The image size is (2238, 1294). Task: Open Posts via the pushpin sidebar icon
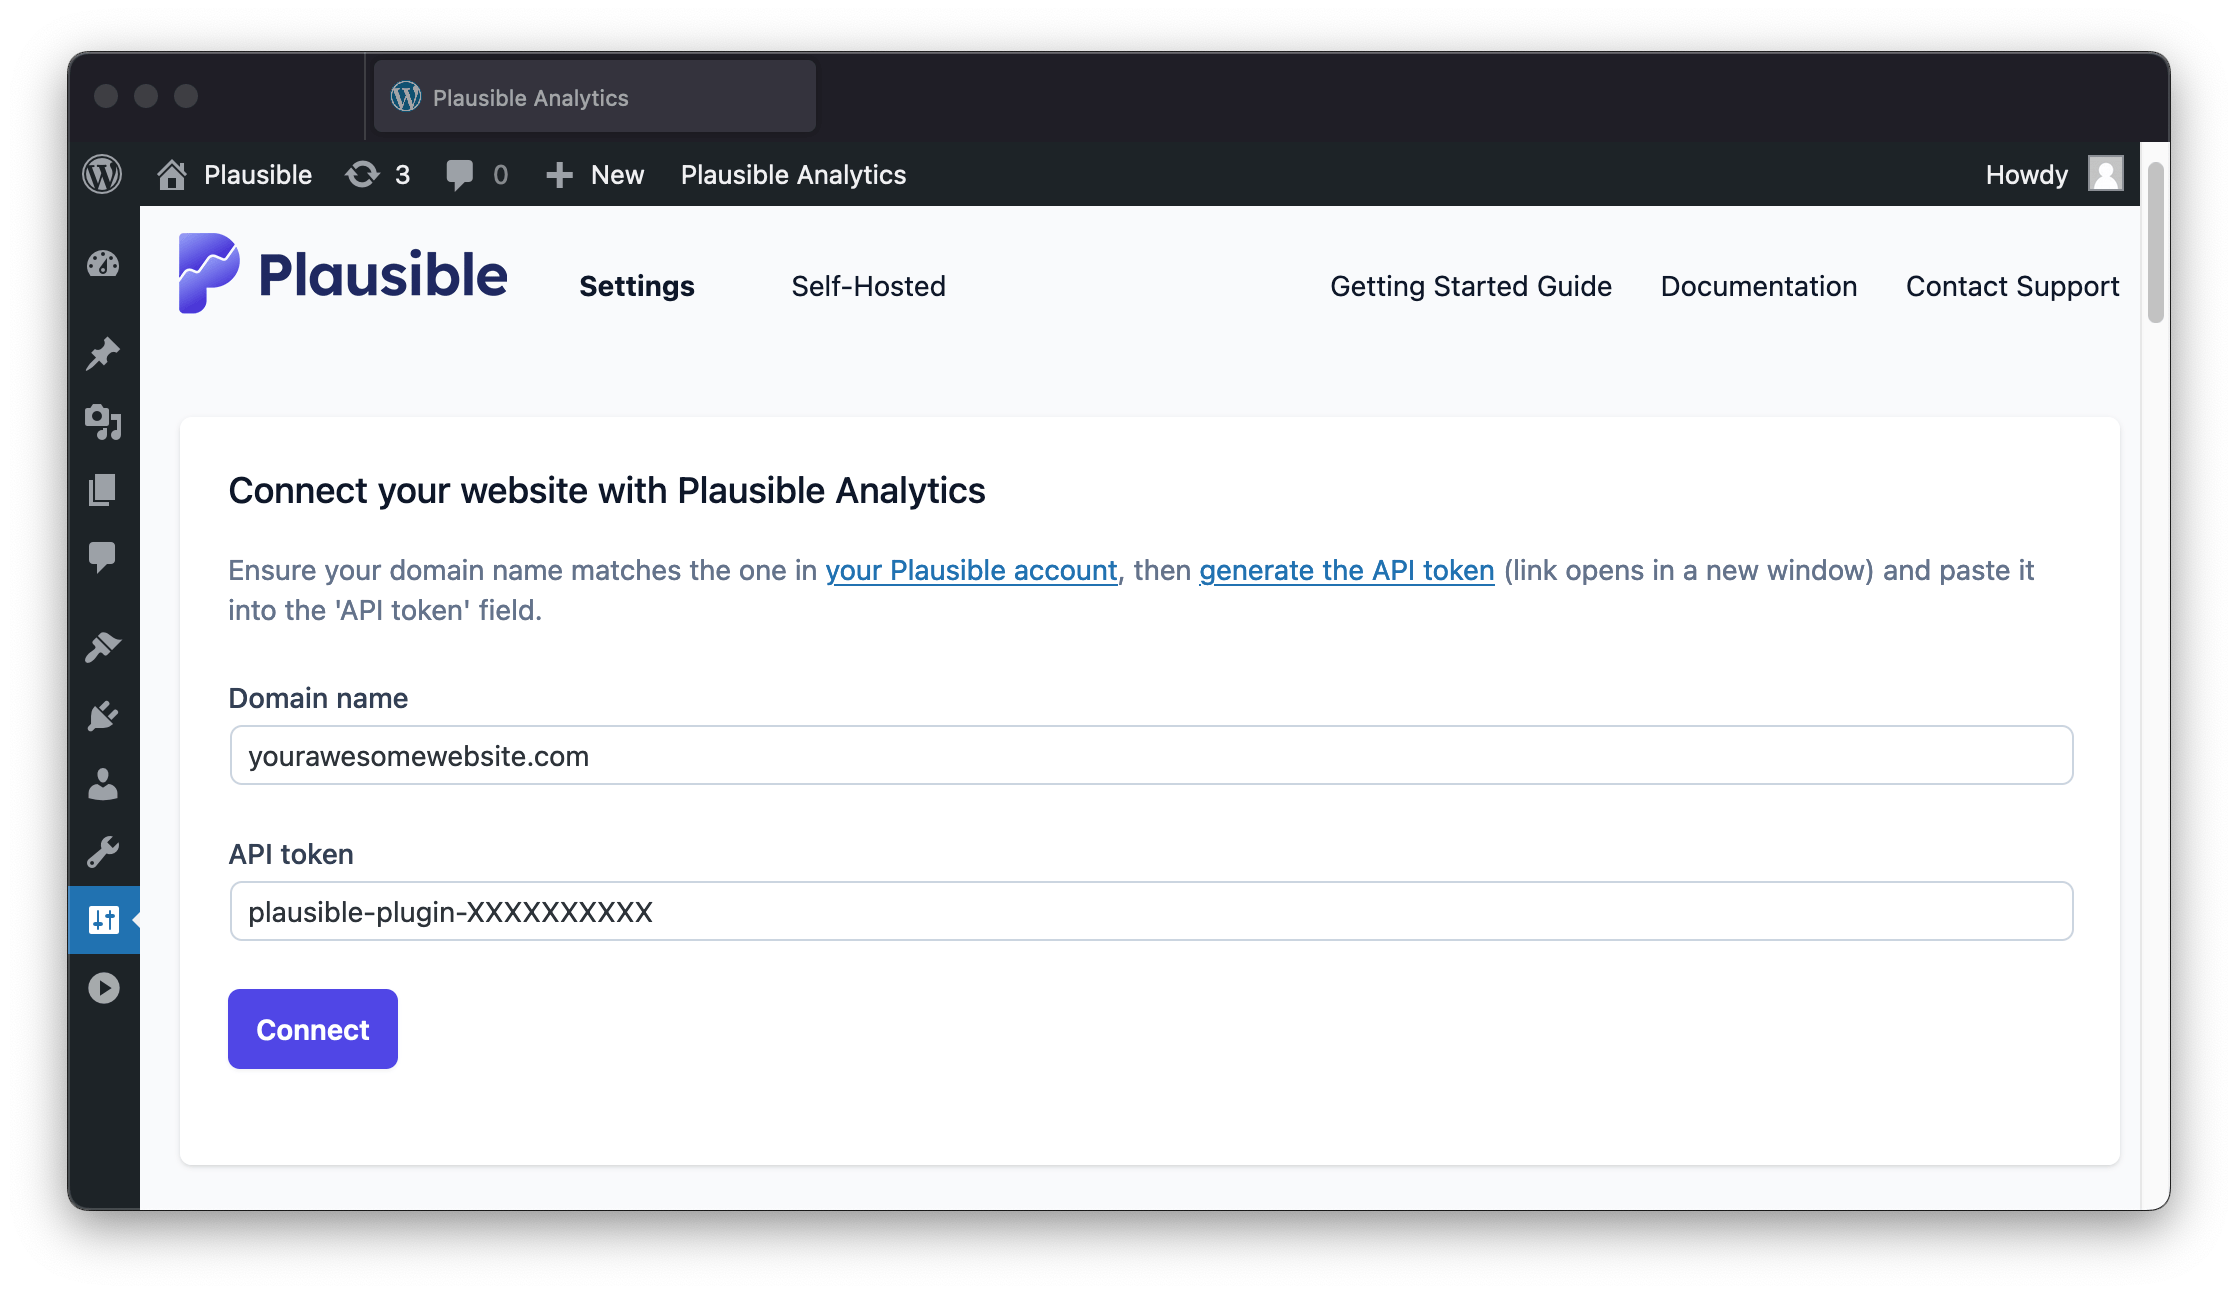pyautogui.click(x=103, y=354)
